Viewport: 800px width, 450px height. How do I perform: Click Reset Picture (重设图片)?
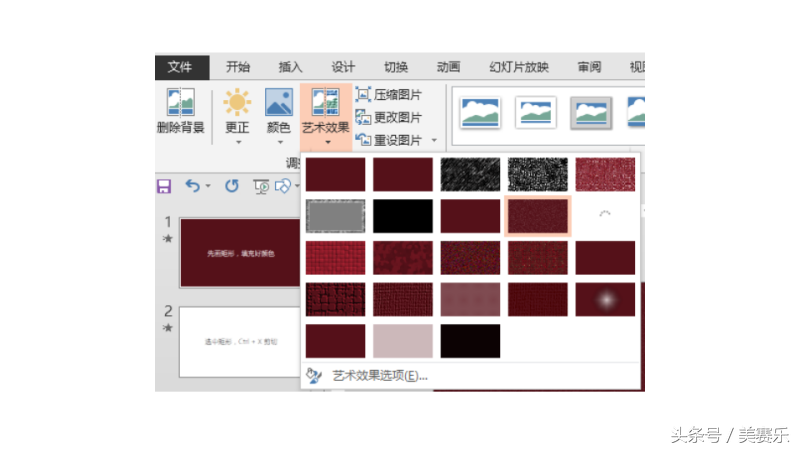389,140
